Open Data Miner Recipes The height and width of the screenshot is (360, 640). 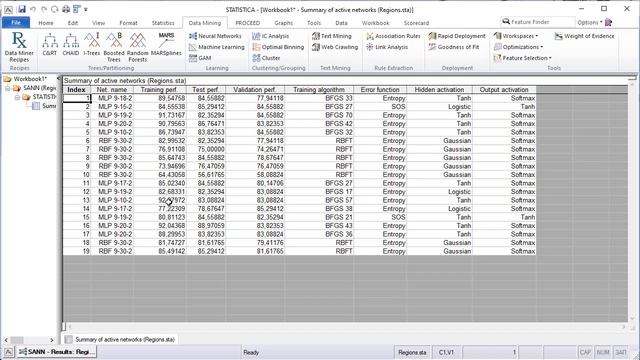[x=19, y=47]
